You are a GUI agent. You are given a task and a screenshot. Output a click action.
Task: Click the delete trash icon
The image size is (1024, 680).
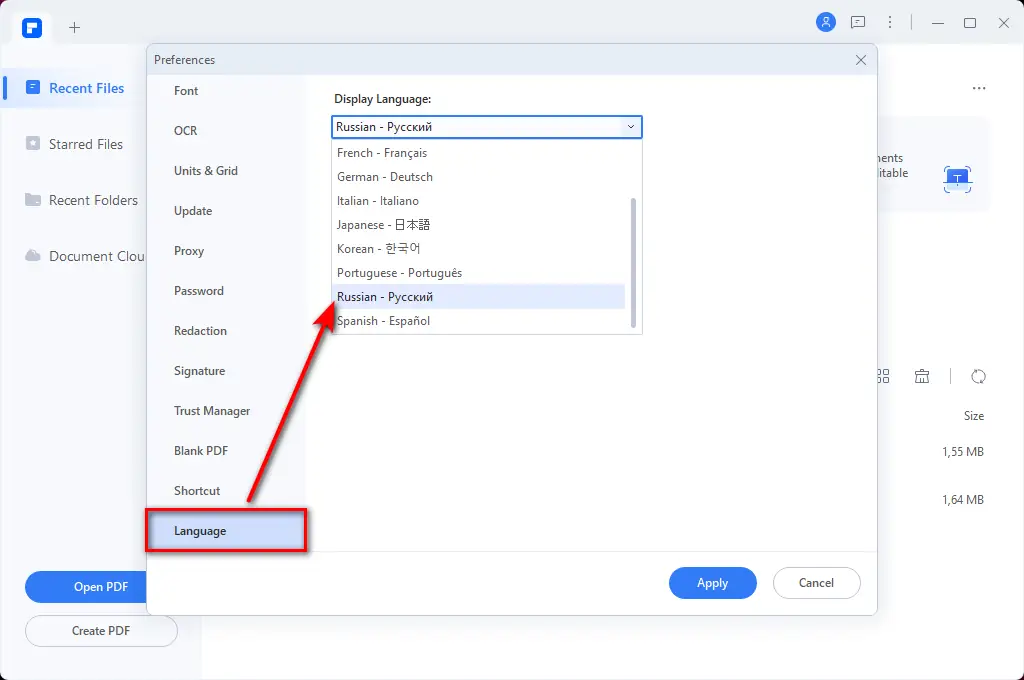pyautogui.click(x=922, y=376)
